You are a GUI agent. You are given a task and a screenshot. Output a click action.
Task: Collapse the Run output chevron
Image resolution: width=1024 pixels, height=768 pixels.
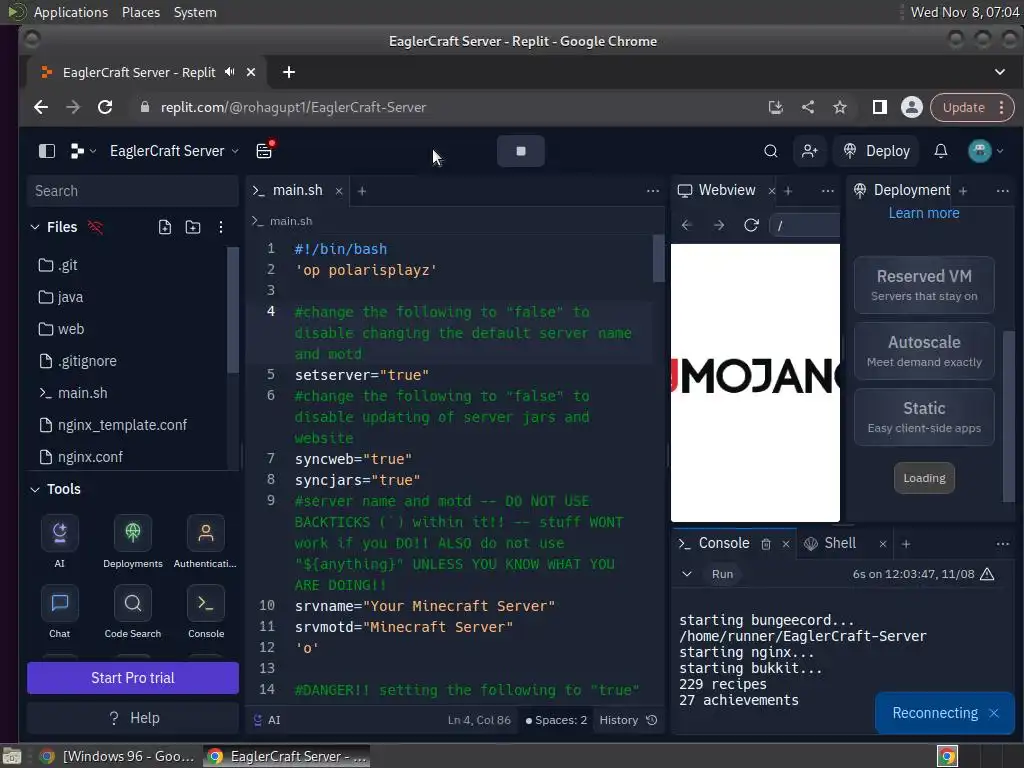pos(686,574)
